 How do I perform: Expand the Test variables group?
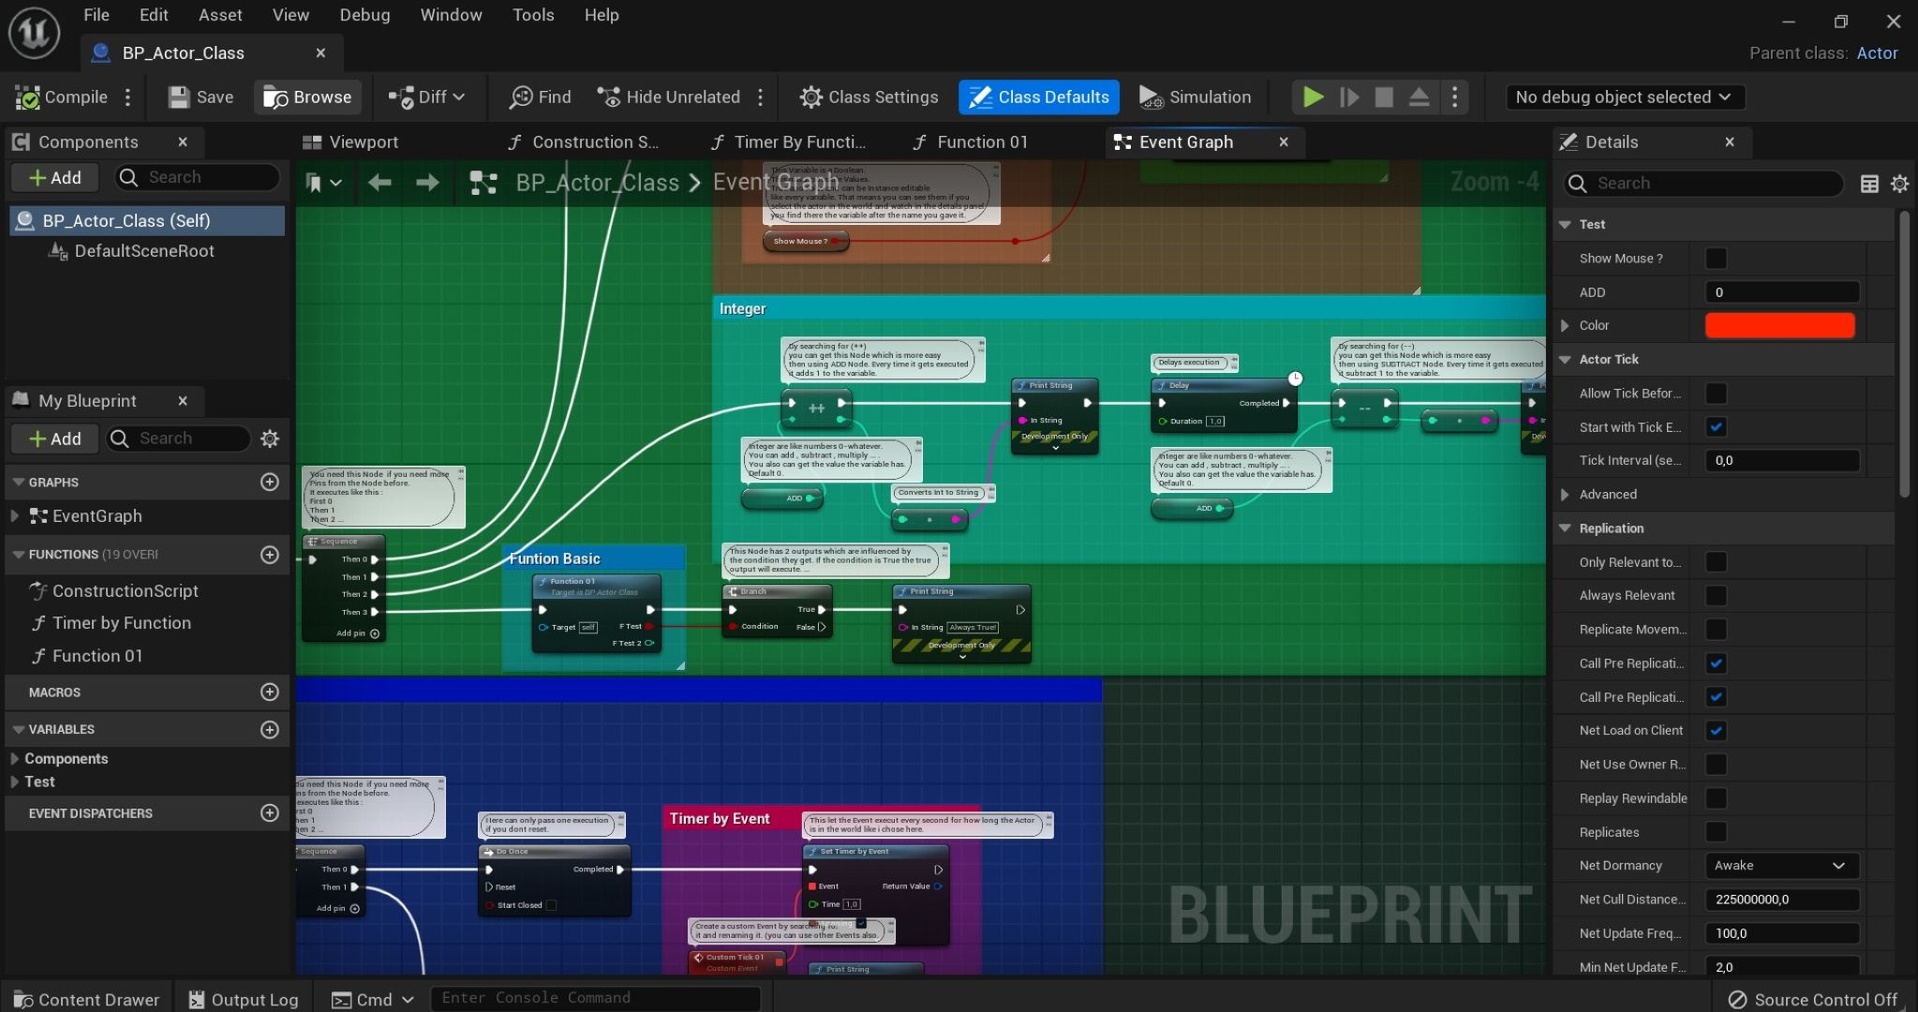(x=14, y=782)
